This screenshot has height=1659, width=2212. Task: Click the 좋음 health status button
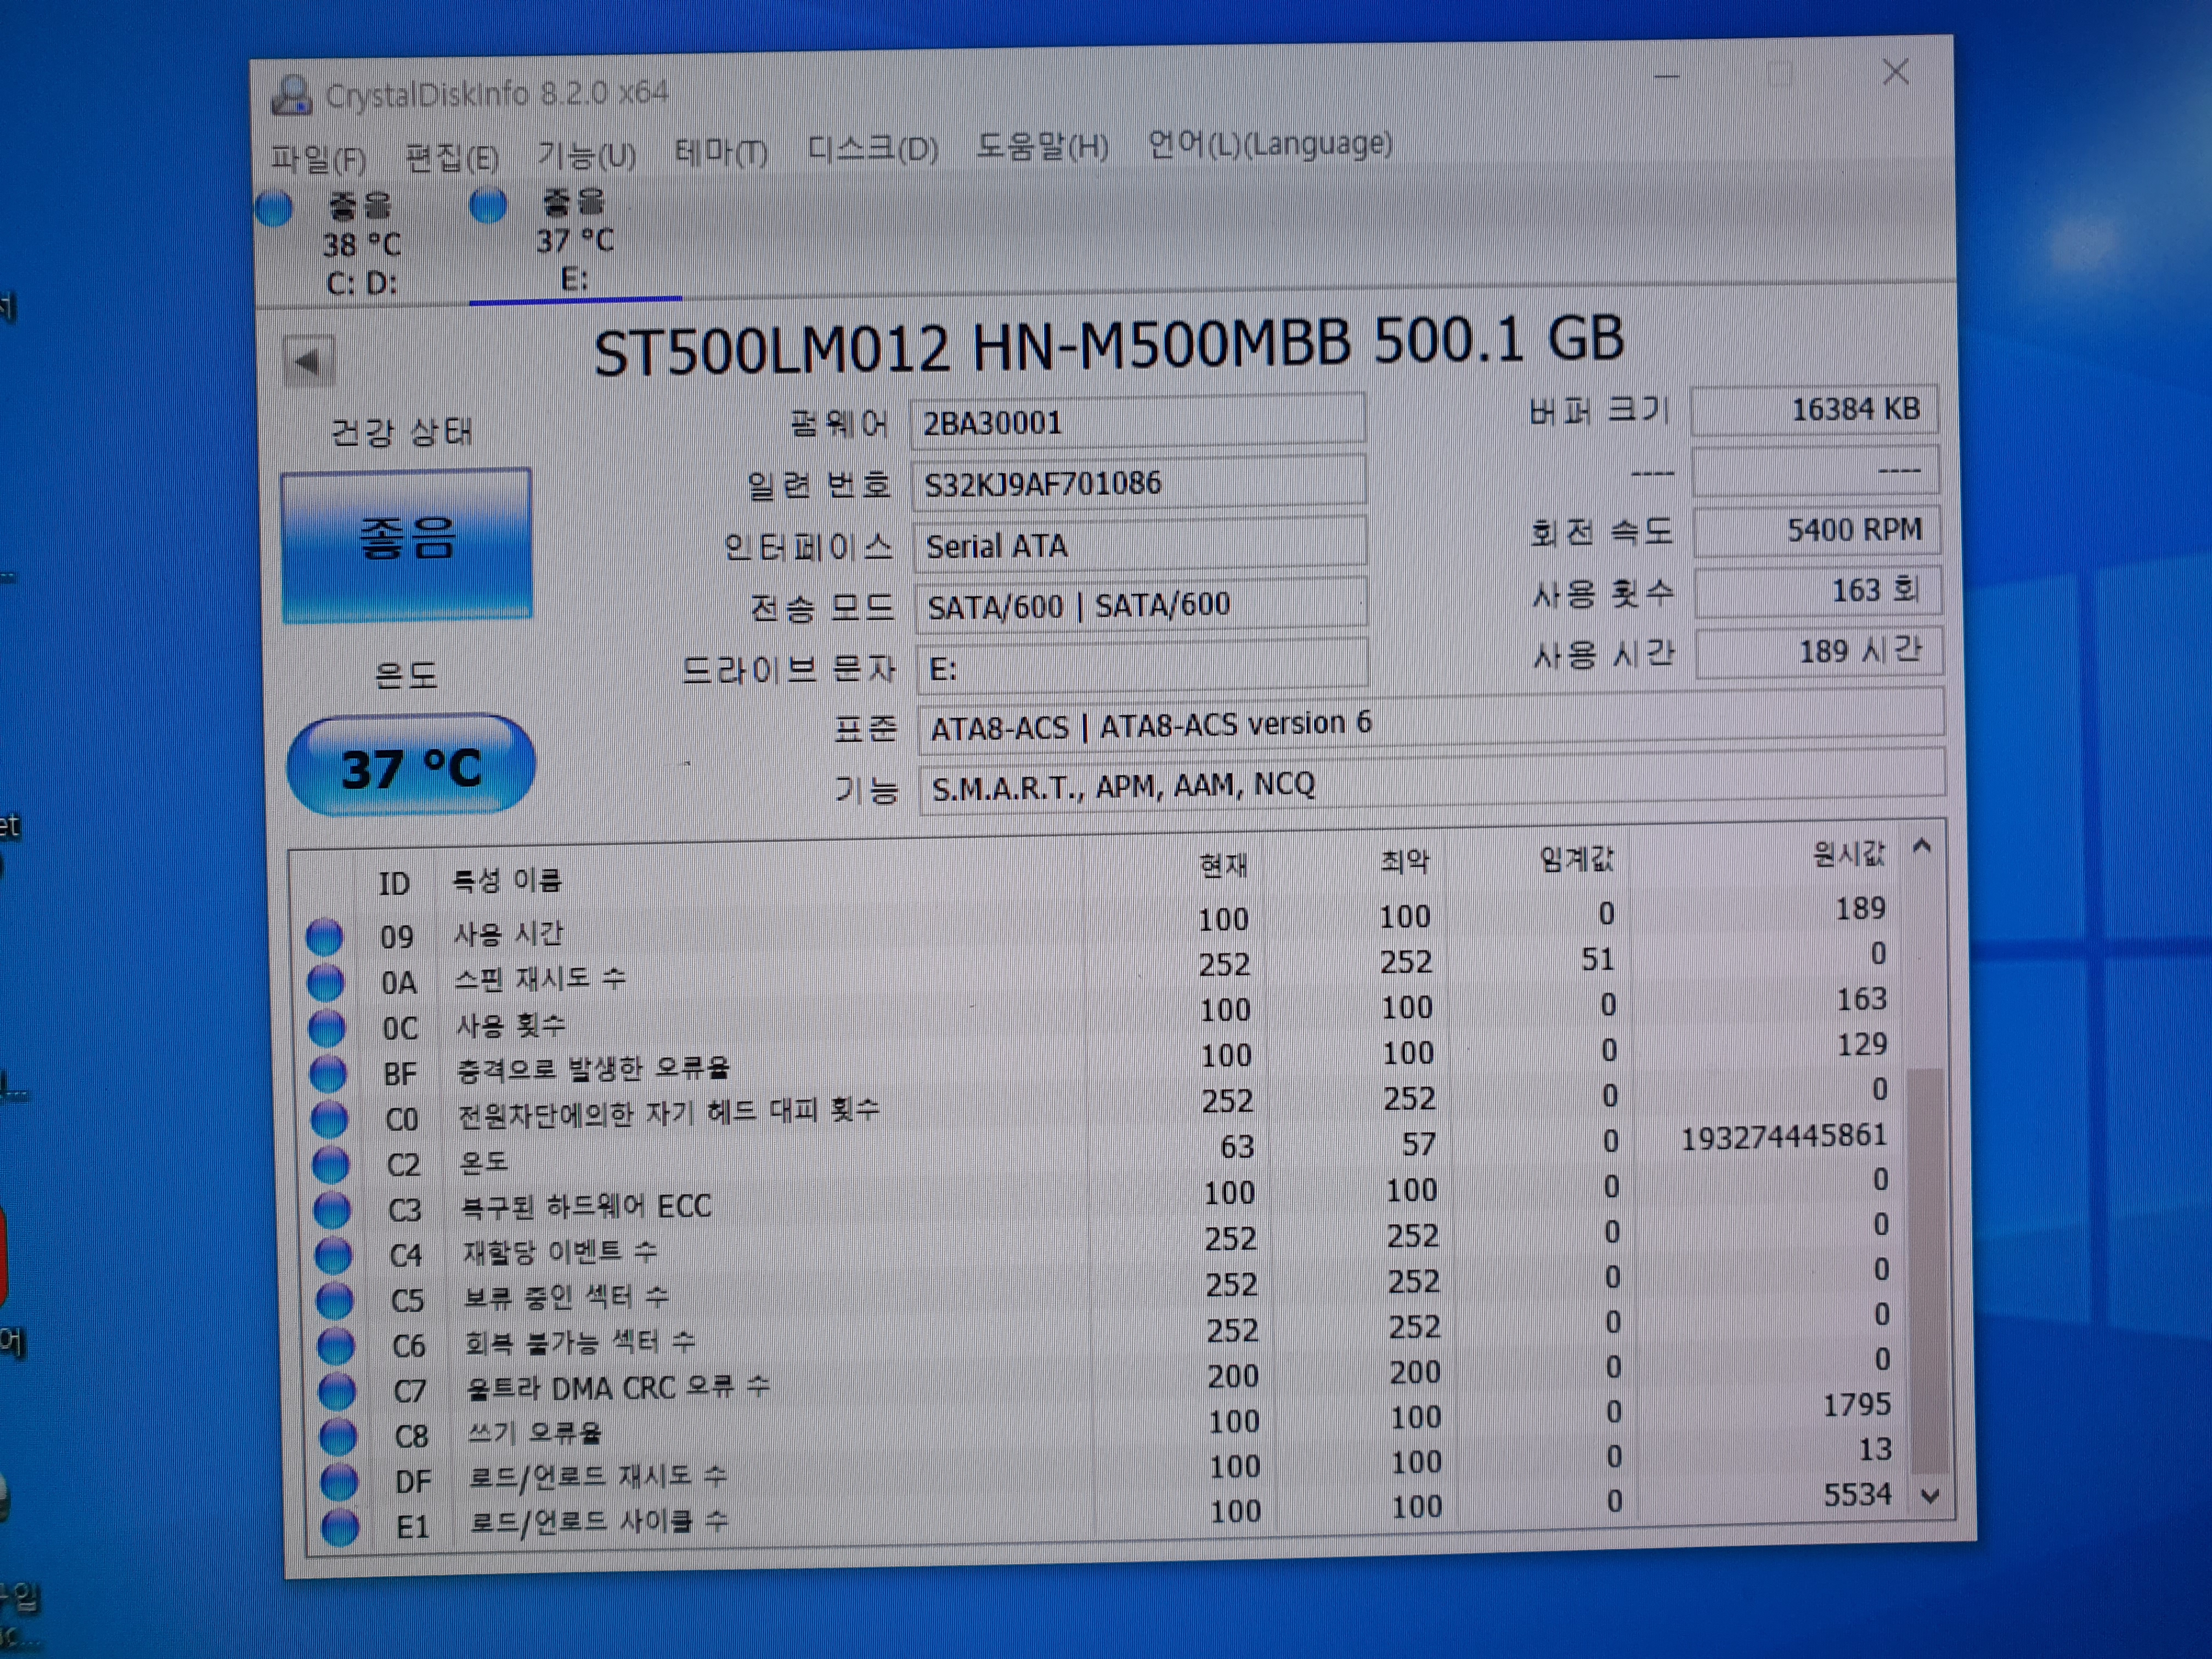(407, 545)
